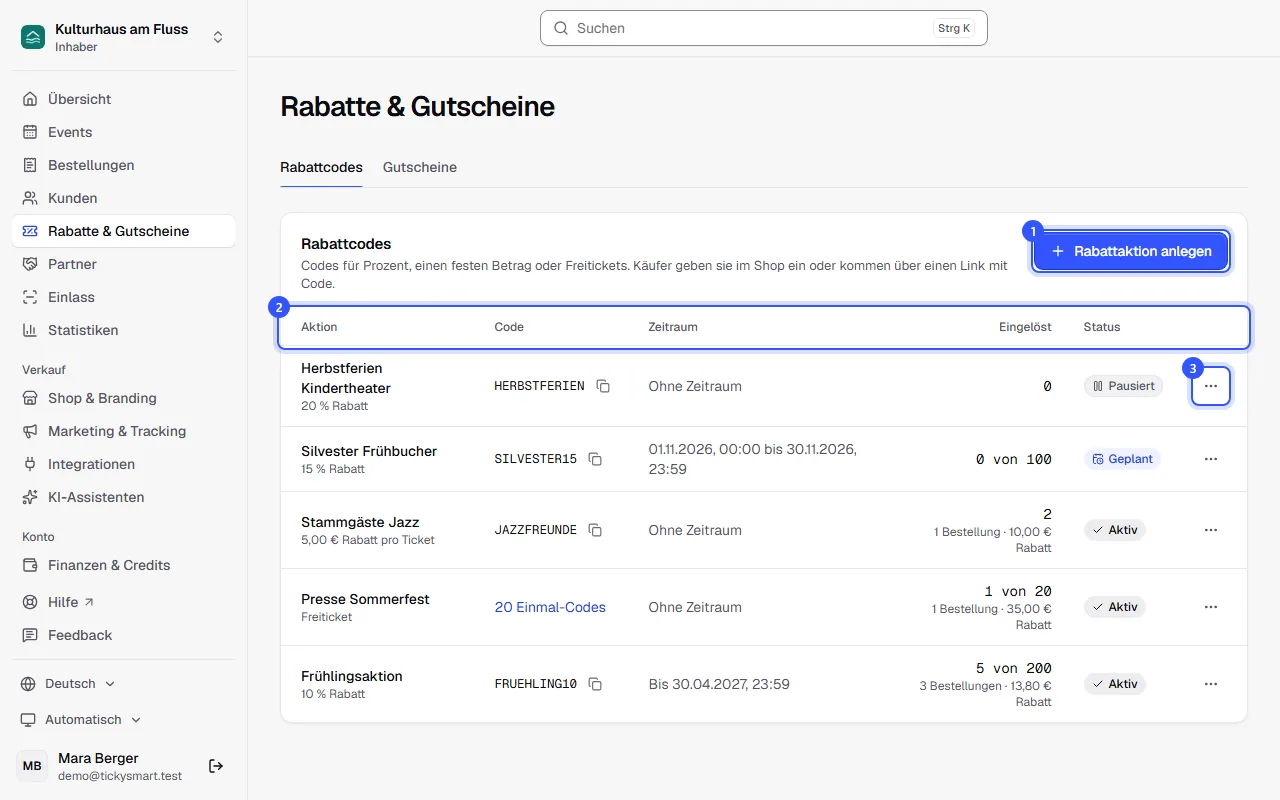Open Shop & Branding settings
This screenshot has height=800, width=1280.
[124, 398]
